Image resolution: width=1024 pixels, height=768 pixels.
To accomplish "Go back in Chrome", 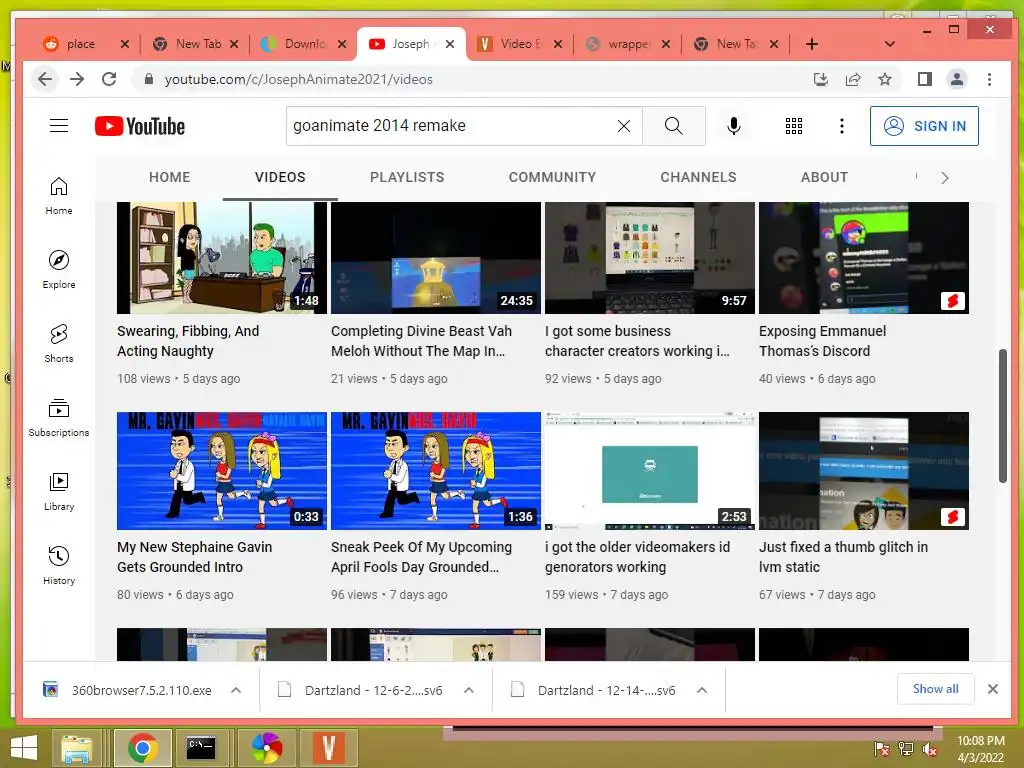I will 45,79.
